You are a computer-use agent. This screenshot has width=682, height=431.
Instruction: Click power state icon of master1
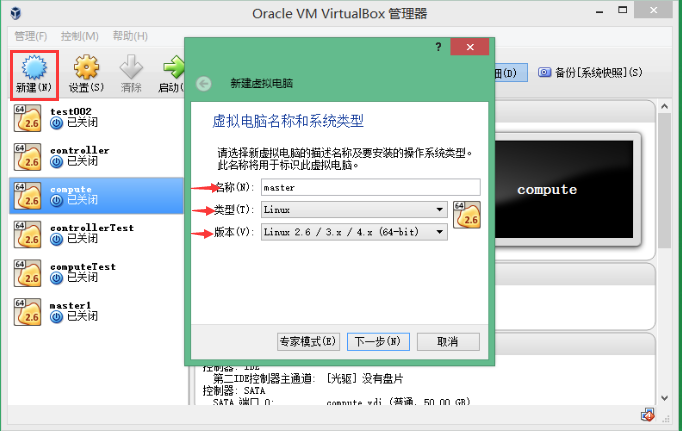pyautogui.click(x=57, y=317)
